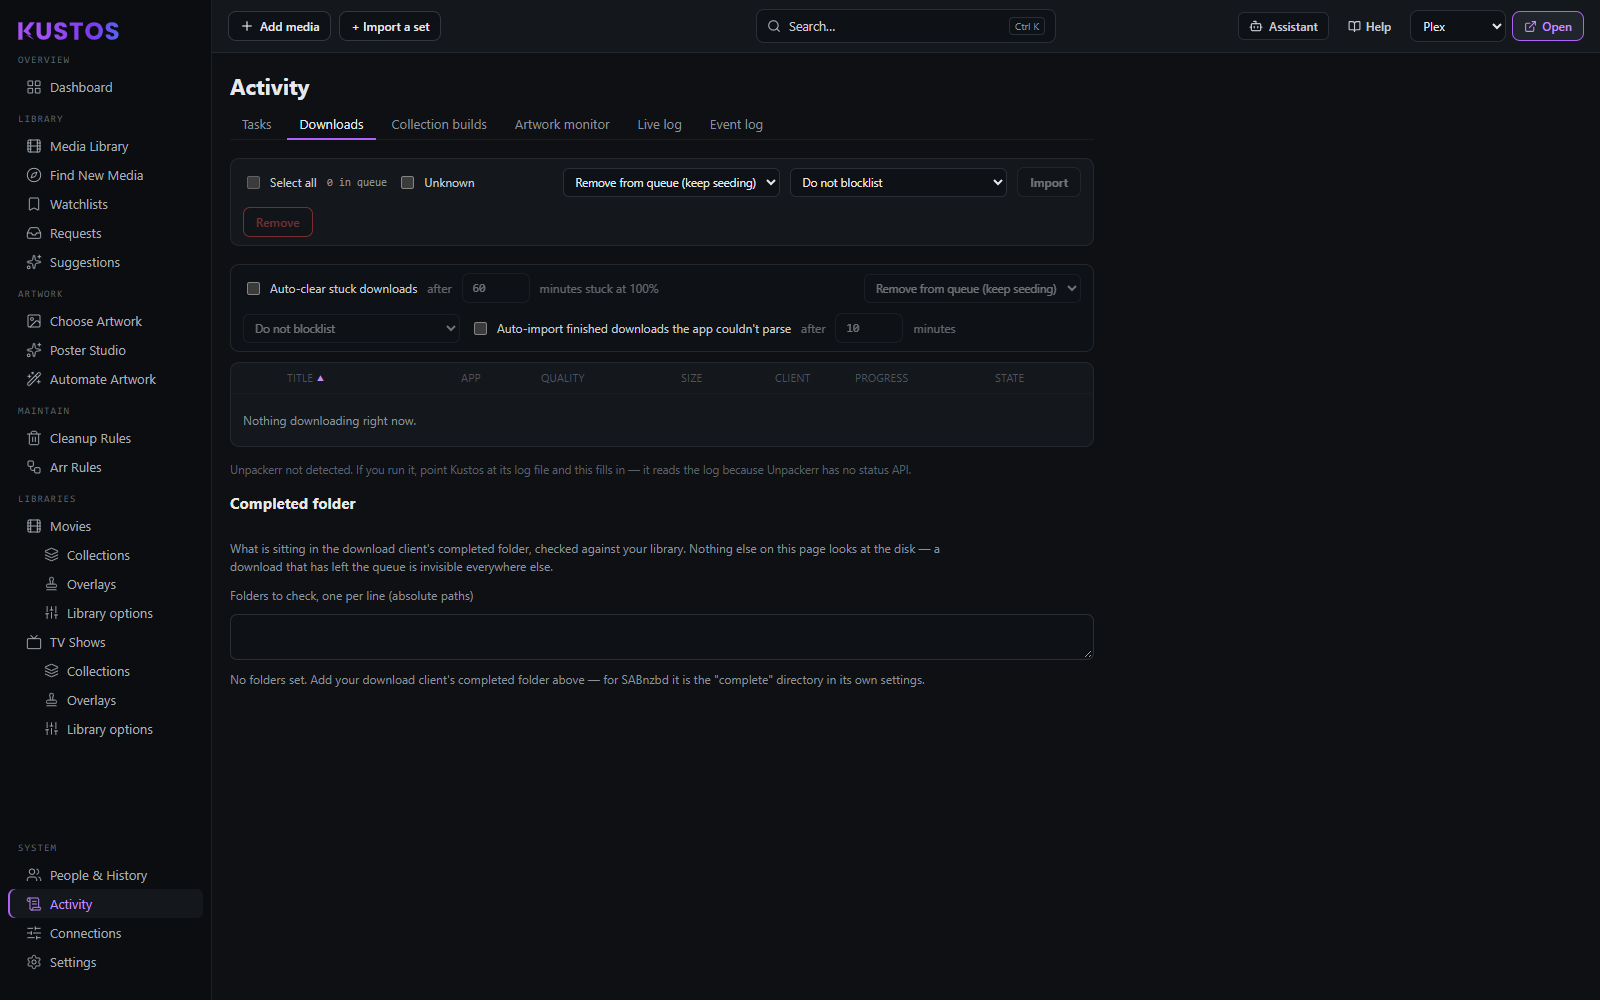Image resolution: width=1600 pixels, height=1000 pixels.
Task: Open Settings via its gear icon
Action: click(34, 962)
